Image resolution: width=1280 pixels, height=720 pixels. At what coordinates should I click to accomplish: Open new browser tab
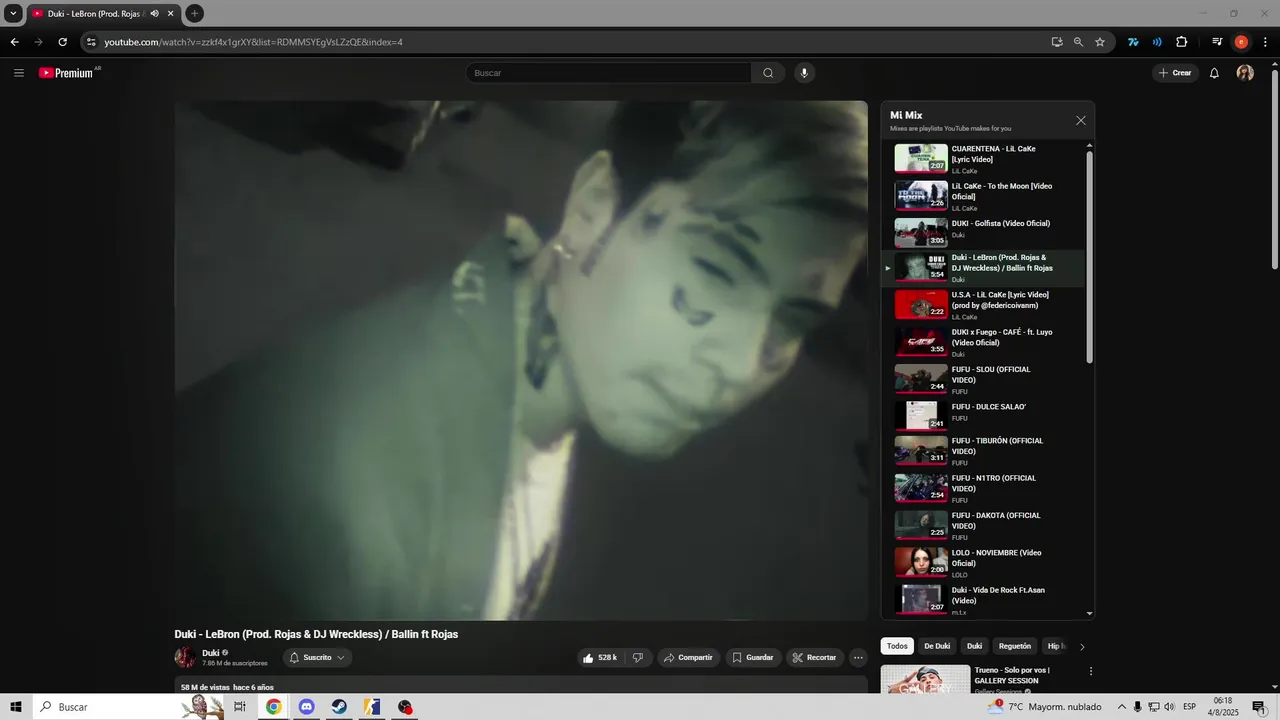pyautogui.click(x=194, y=13)
